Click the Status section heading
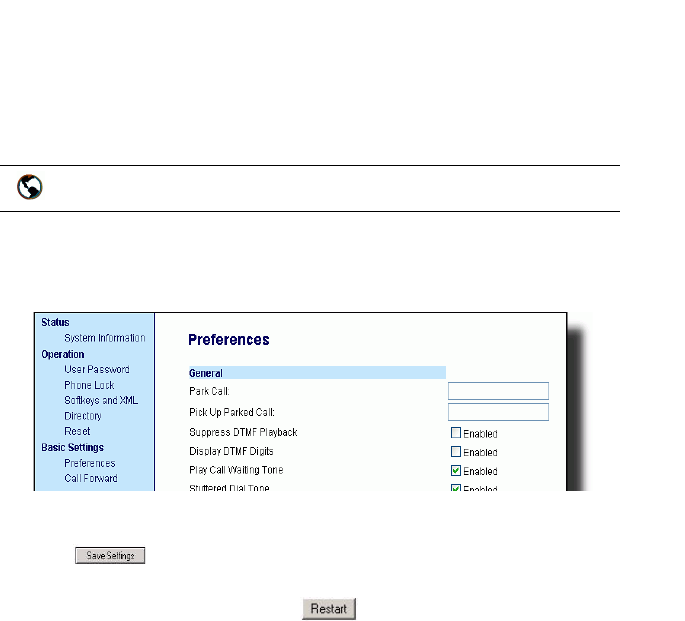Image resolution: width=685 pixels, height=621 pixels. 55,322
